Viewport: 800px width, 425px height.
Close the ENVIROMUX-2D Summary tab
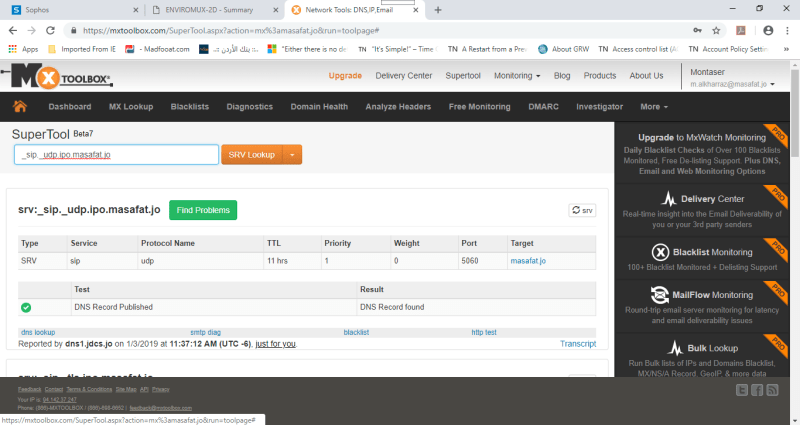[x=276, y=10]
